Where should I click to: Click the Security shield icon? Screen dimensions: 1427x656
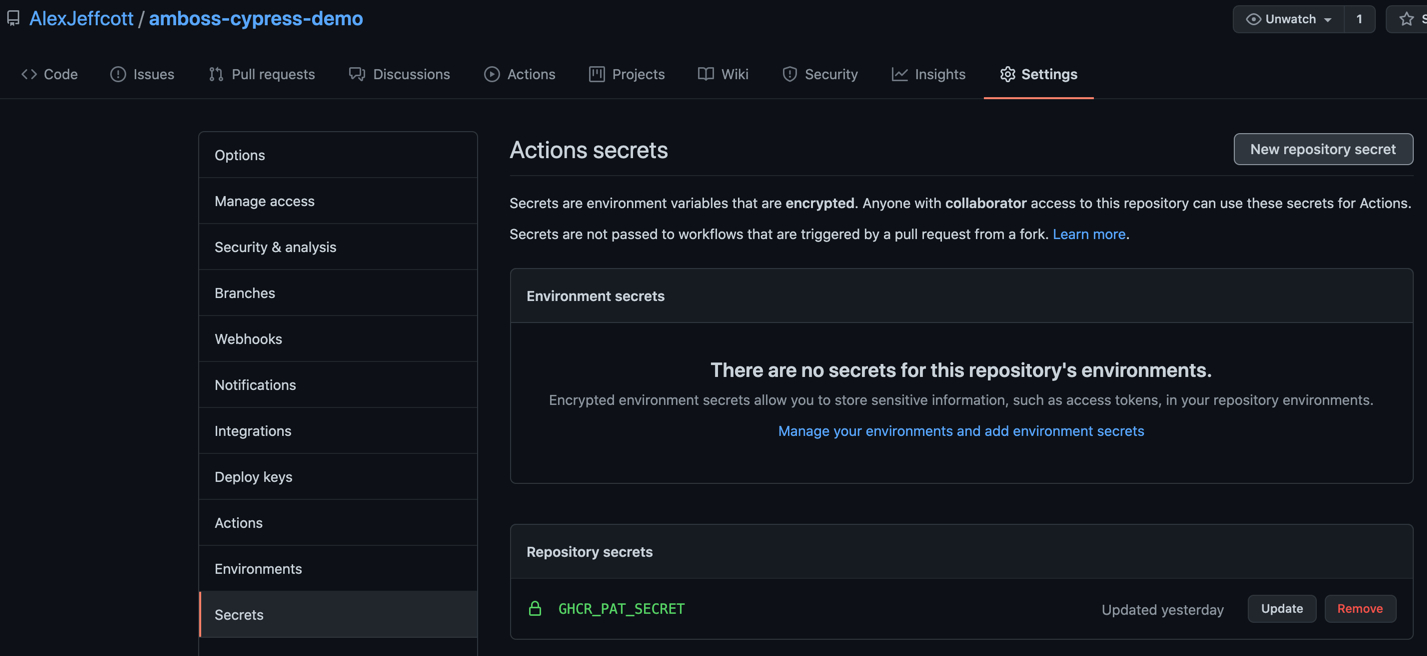pyautogui.click(x=790, y=74)
